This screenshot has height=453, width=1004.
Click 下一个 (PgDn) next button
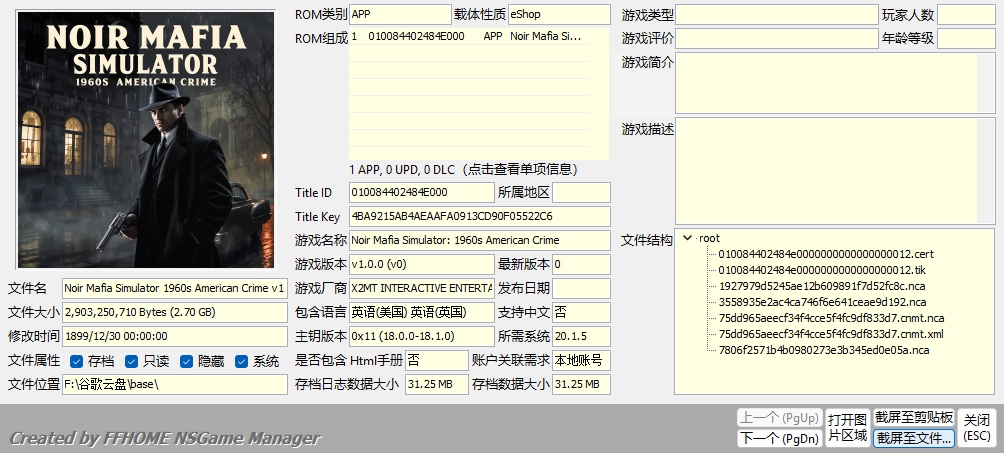[779, 437]
